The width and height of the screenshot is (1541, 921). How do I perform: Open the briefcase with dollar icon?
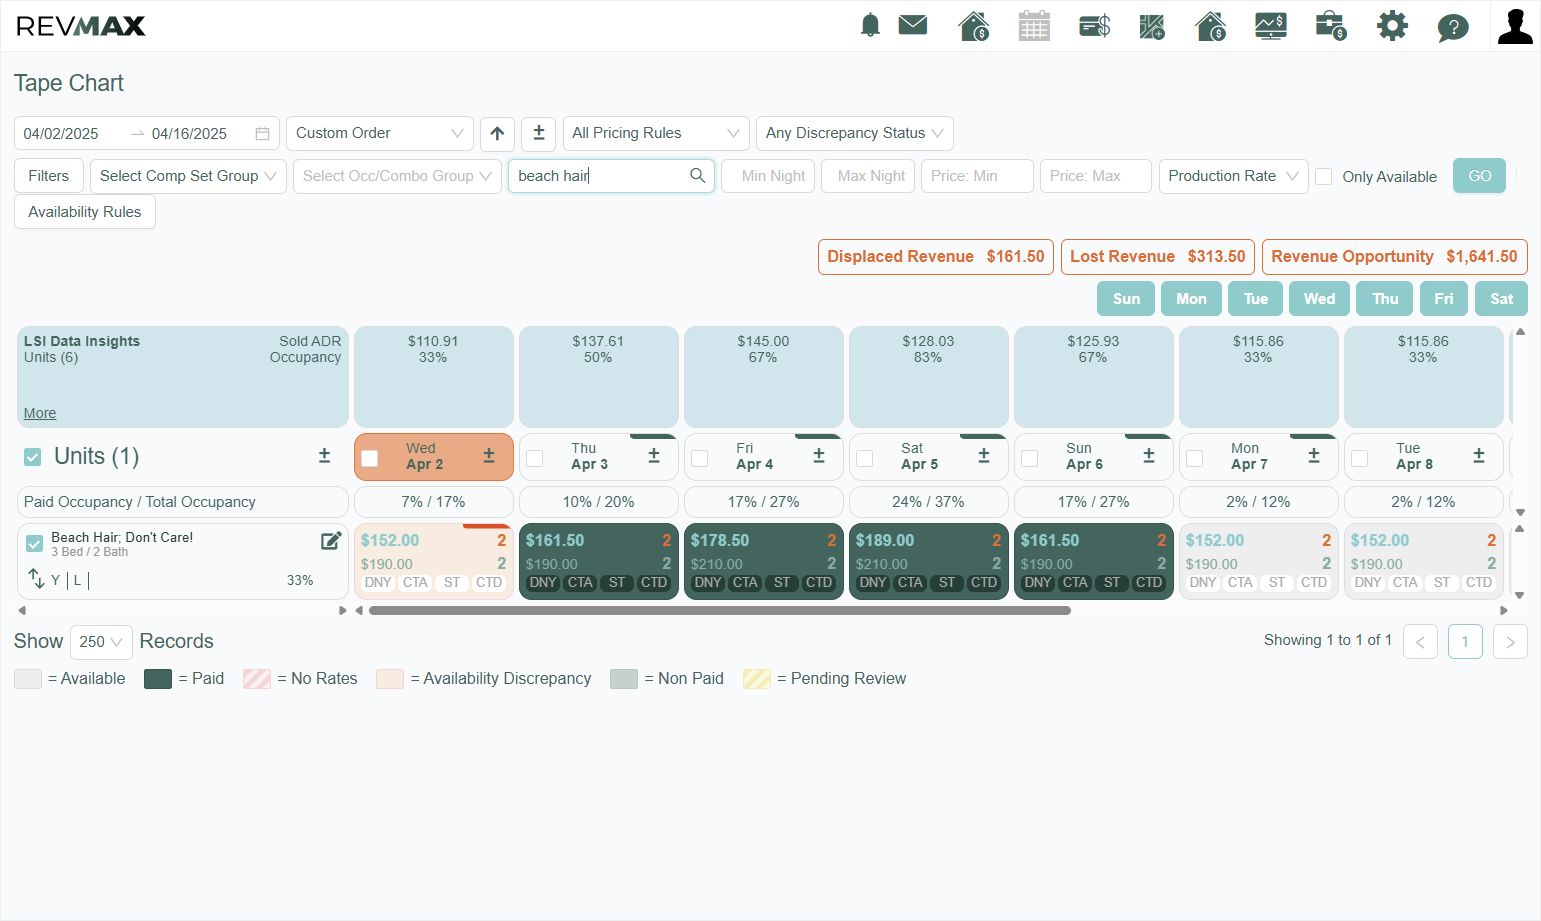(x=1331, y=25)
